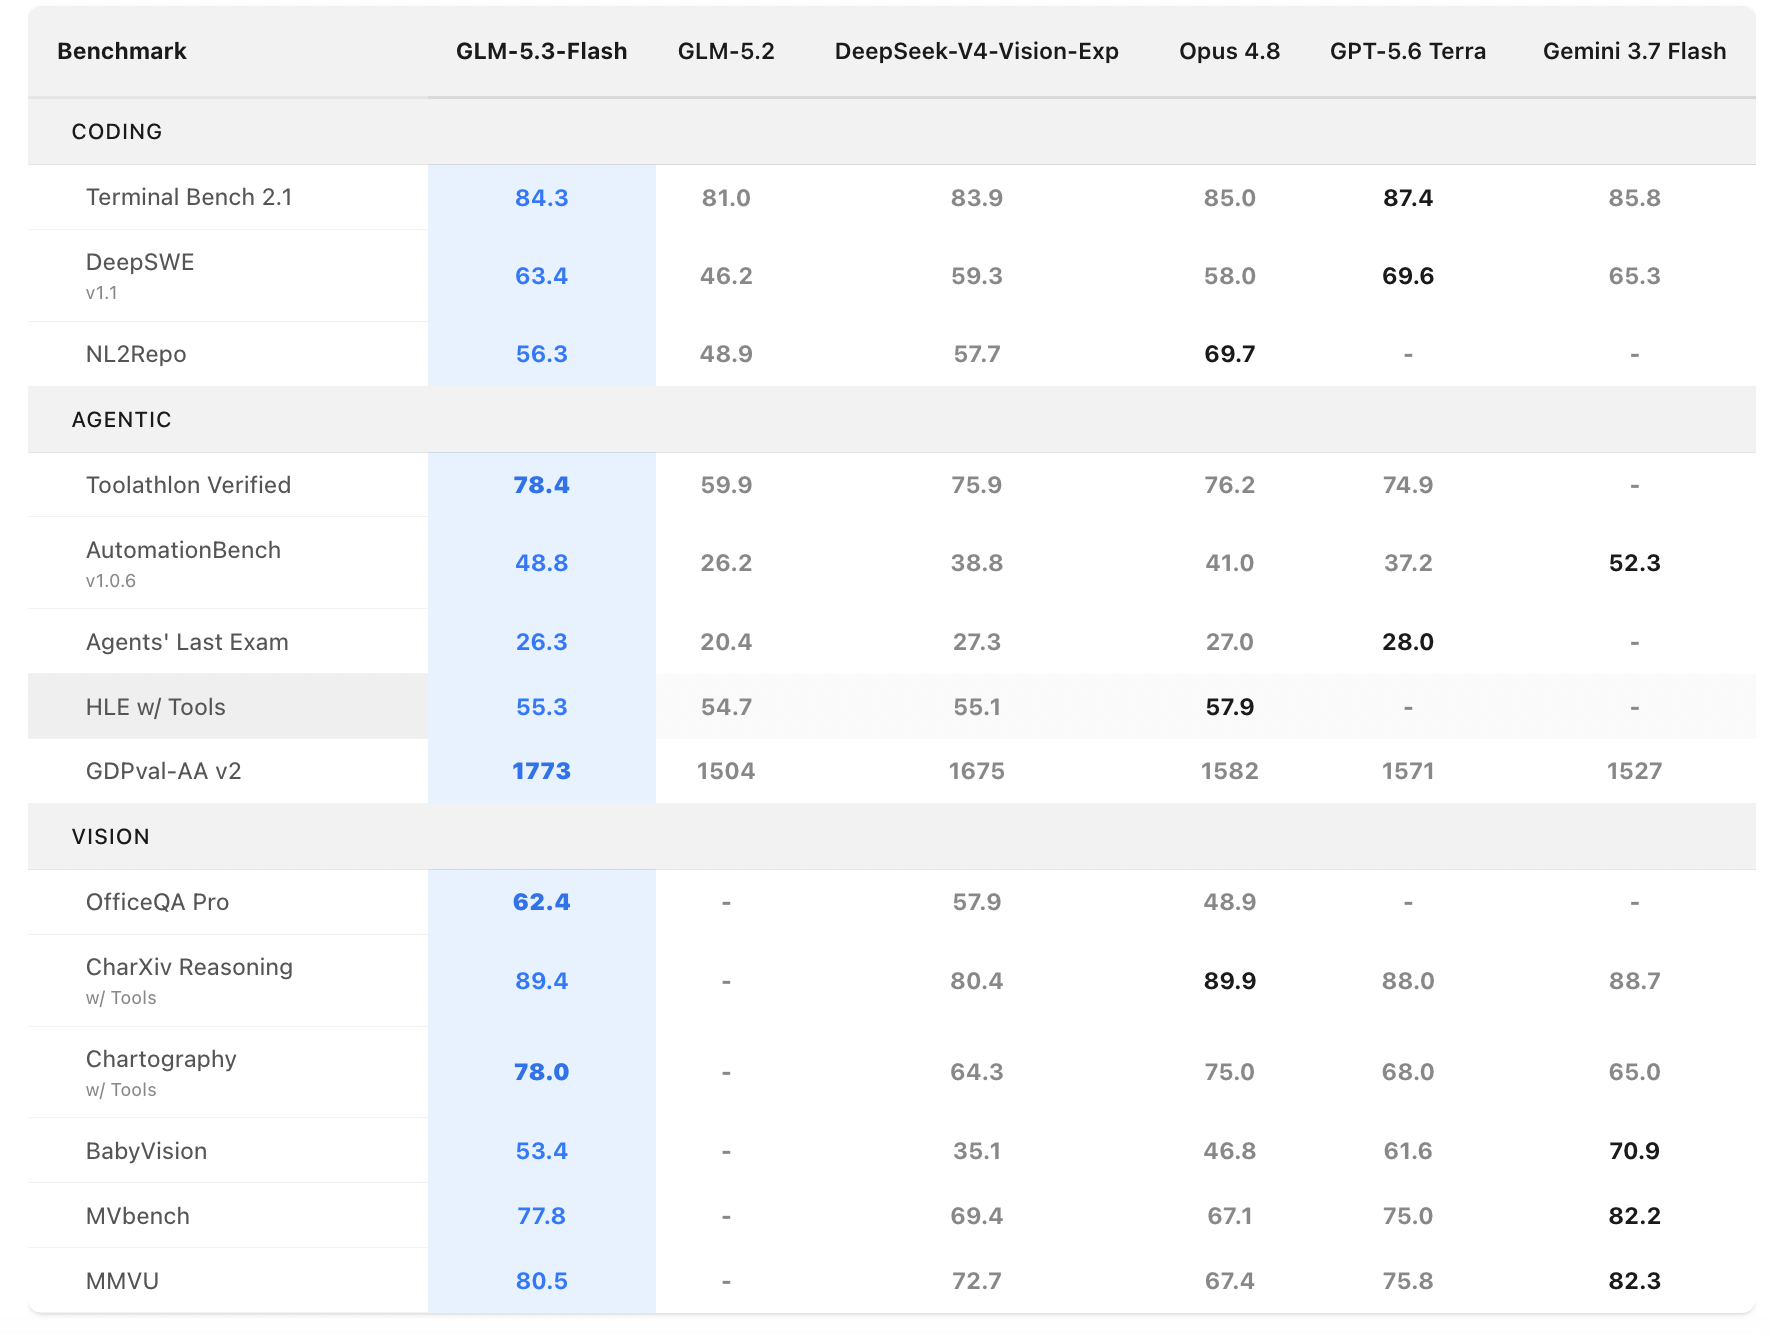Select Gemini 3.7 Flash's AutomationBench score 52.3
This screenshot has height=1334, width=1772.
click(1634, 563)
